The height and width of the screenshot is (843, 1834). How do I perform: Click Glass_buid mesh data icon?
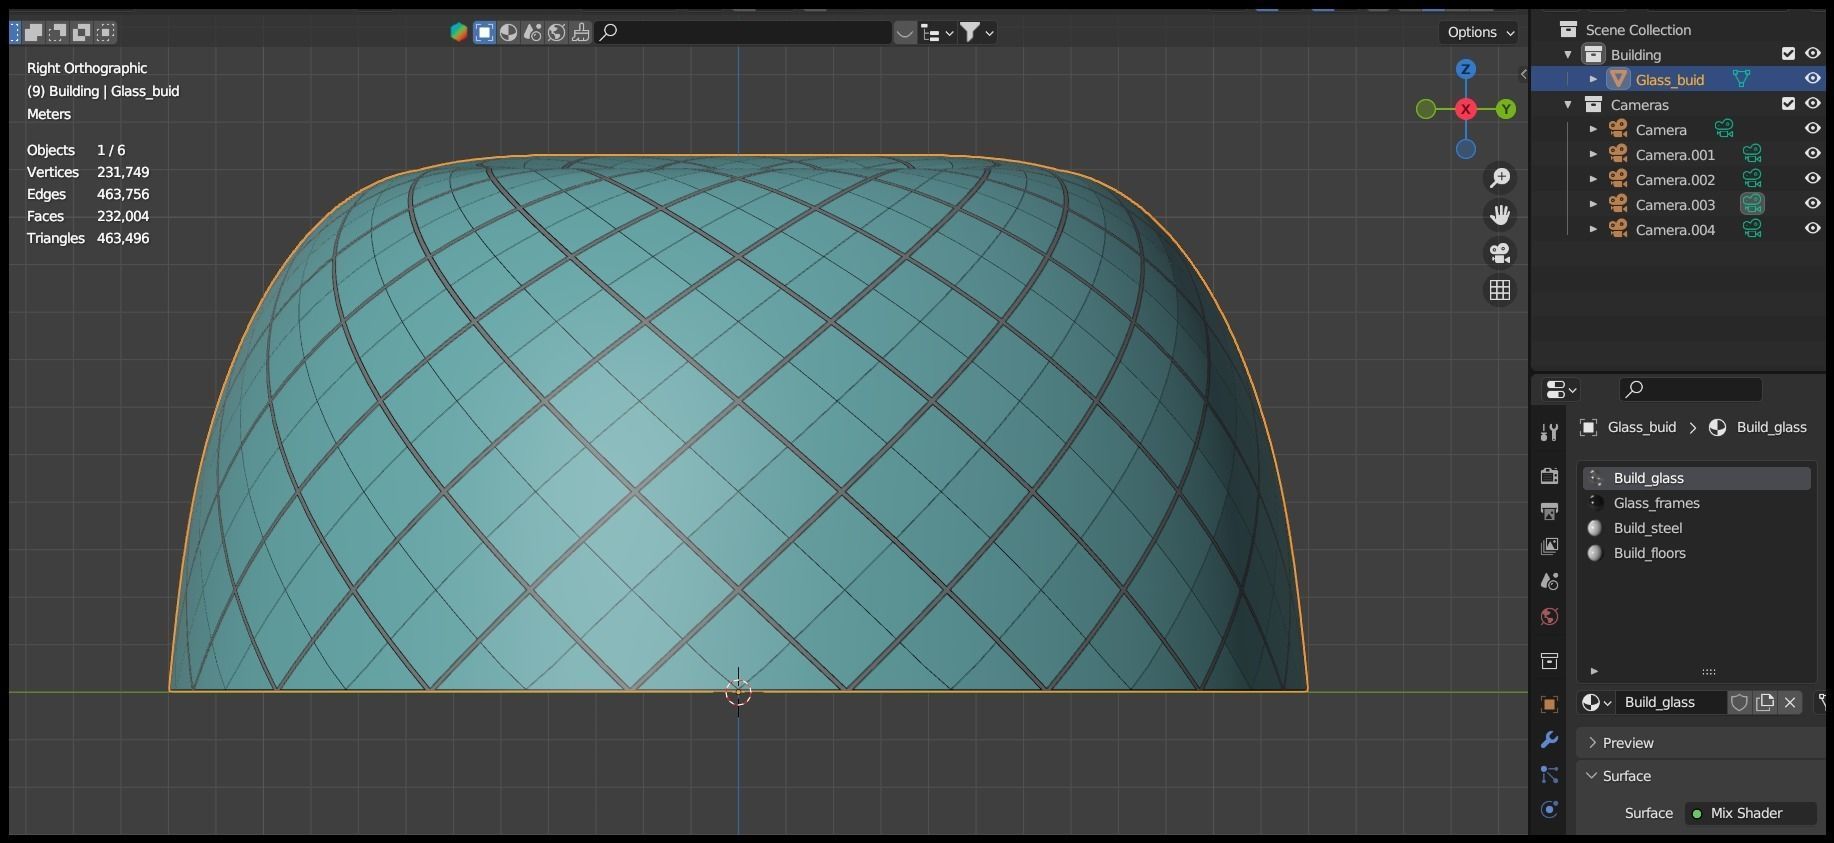(1741, 79)
